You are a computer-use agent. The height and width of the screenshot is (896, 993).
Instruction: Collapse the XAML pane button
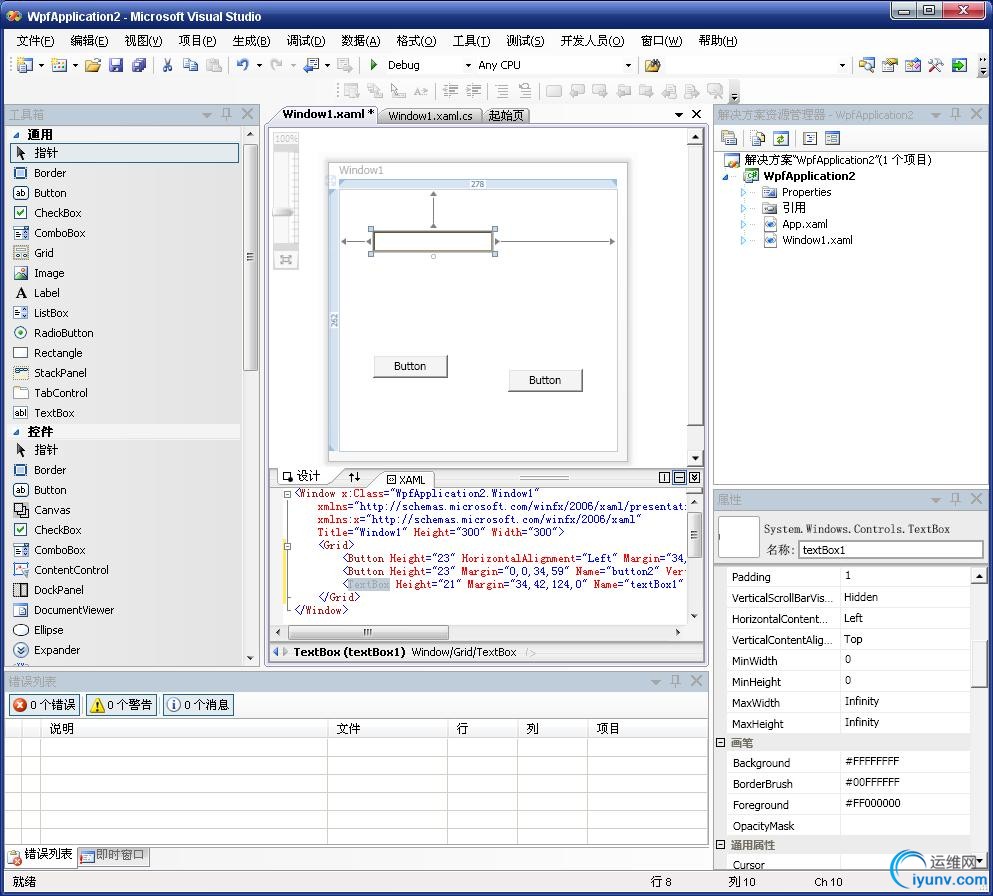click(695, 477)
